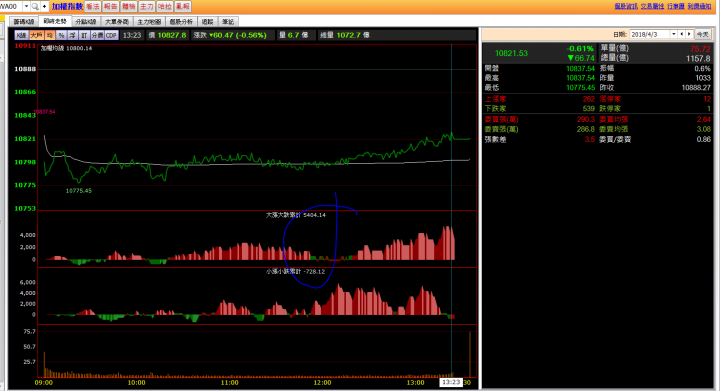Click the index price 10821.53 in quote panel

click(511, 53)
